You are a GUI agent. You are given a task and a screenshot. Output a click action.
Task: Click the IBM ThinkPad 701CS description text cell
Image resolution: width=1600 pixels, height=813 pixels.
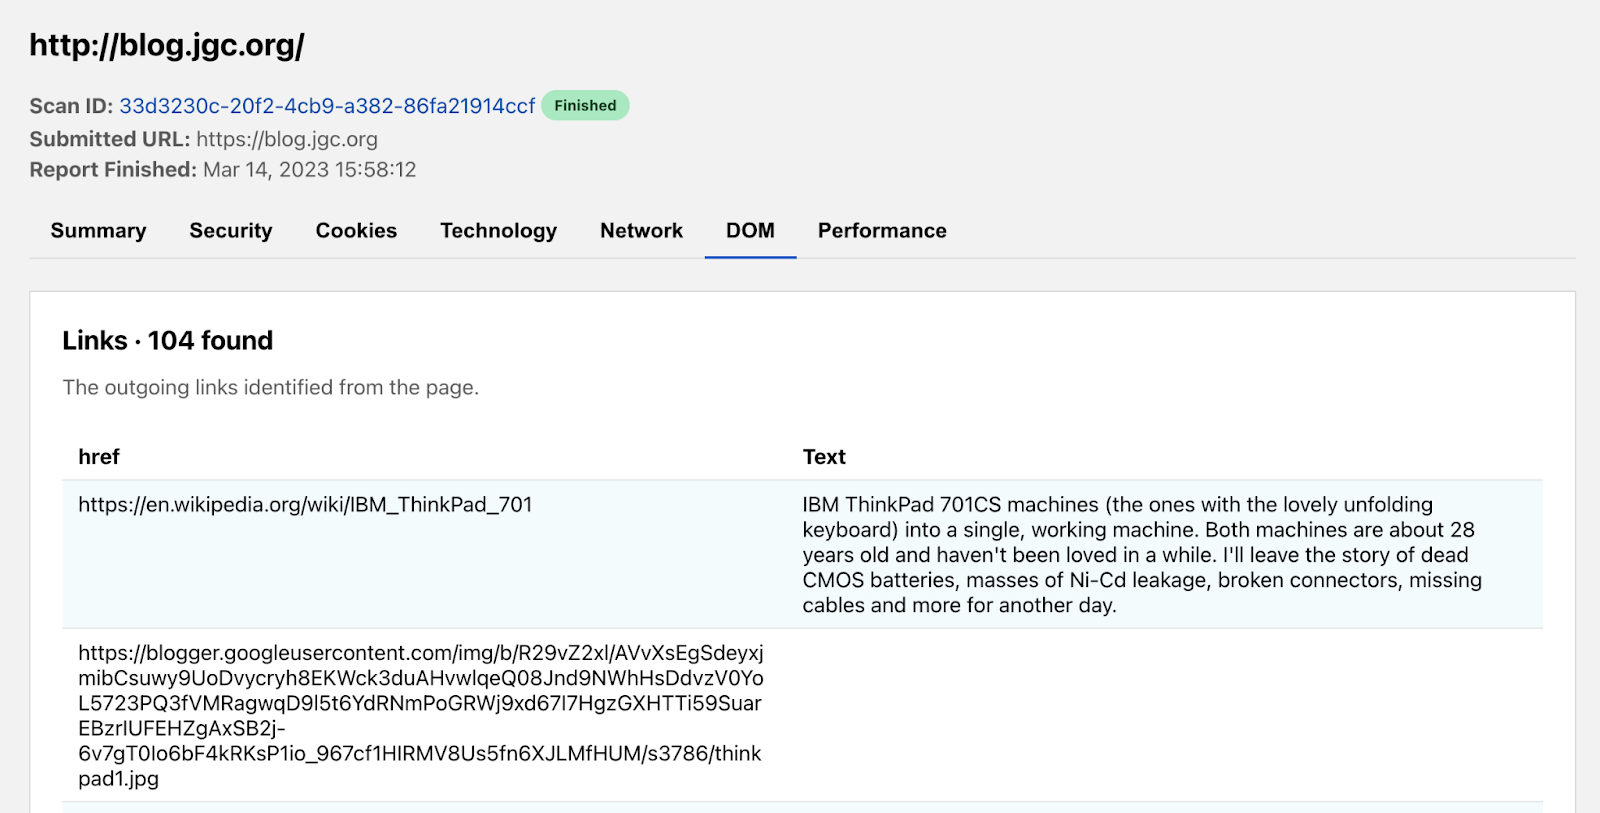(1142, 555)
